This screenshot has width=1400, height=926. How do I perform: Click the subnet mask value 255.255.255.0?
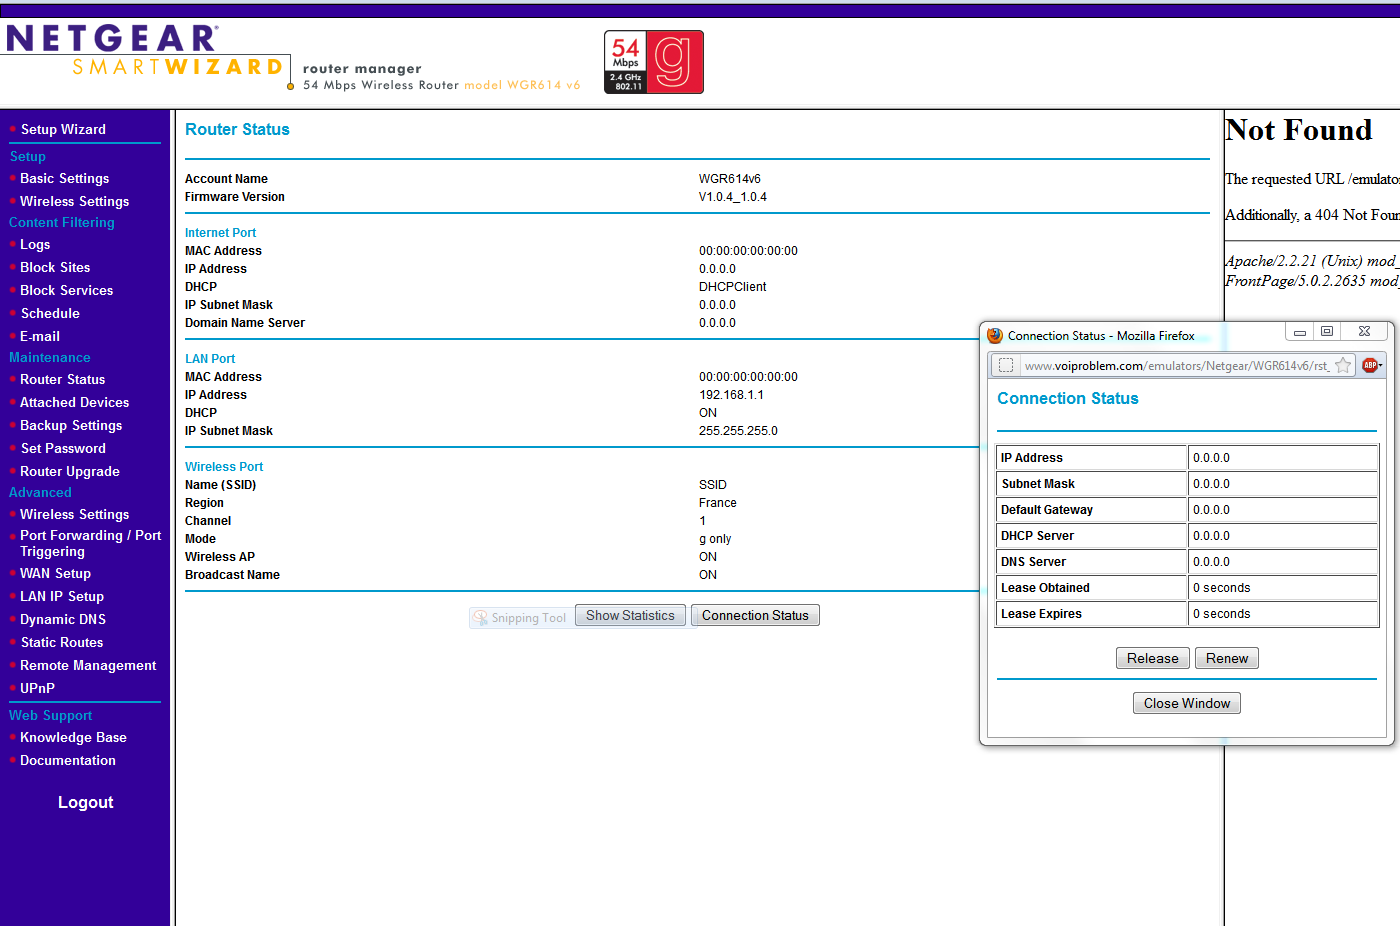click(x=738, y=432)
